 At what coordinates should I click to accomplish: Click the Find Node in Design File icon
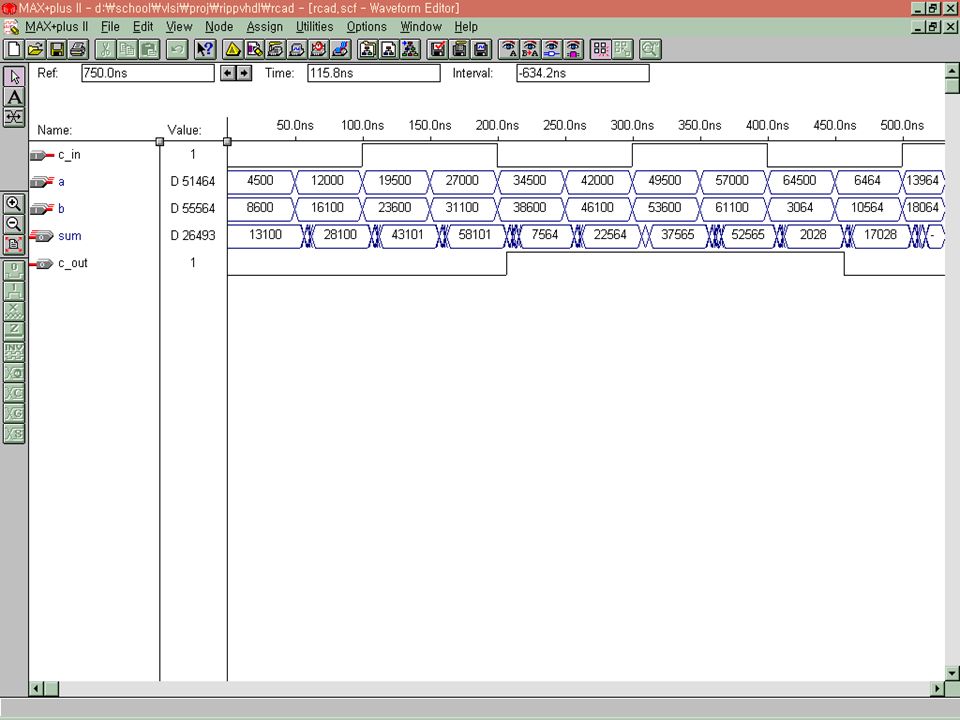(x=552, y=49)
